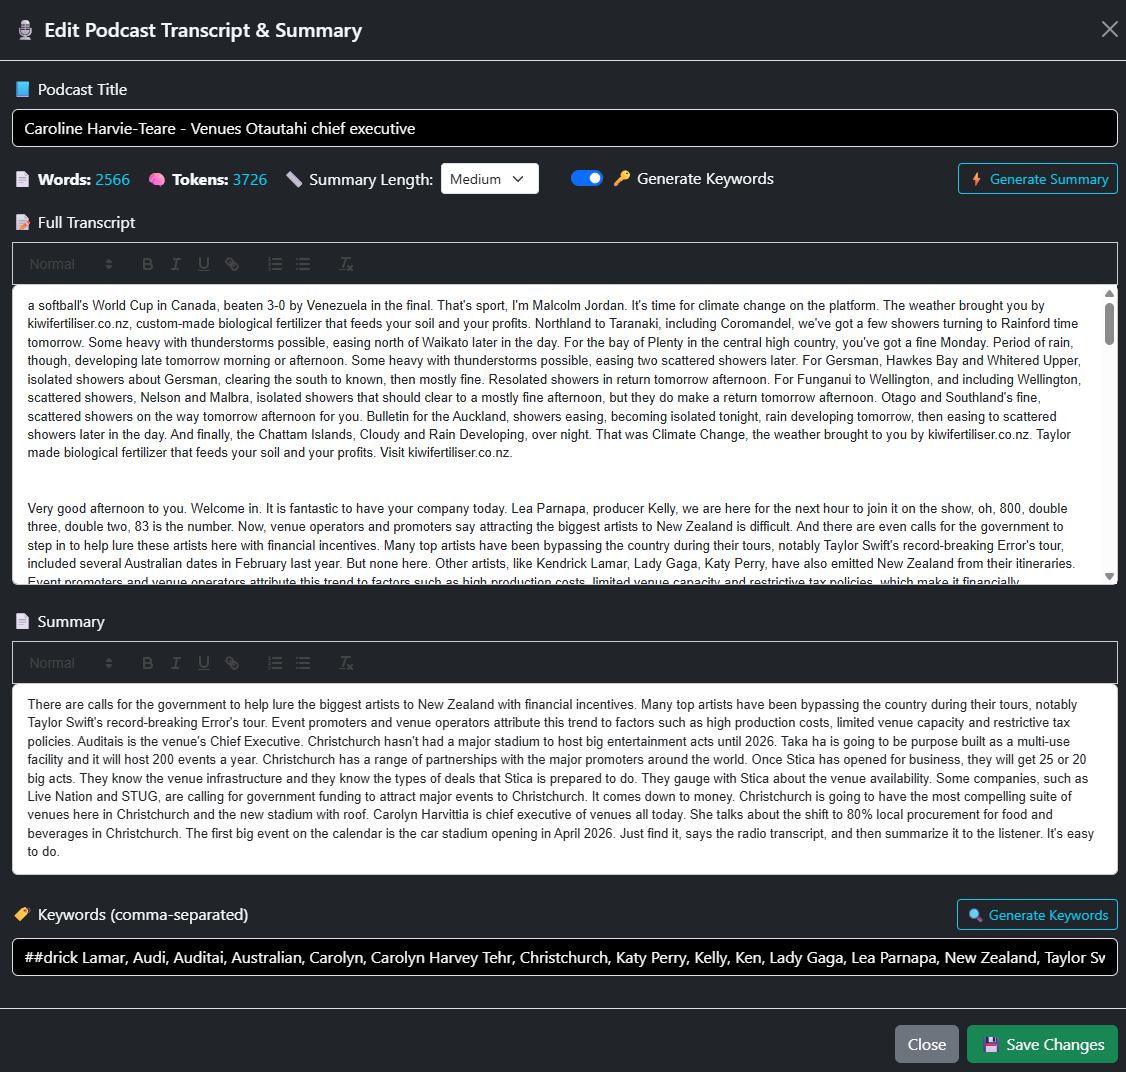Start bullet list in Full Transcript toolbar
The image size is (1126, 1072).
(303, 264)
